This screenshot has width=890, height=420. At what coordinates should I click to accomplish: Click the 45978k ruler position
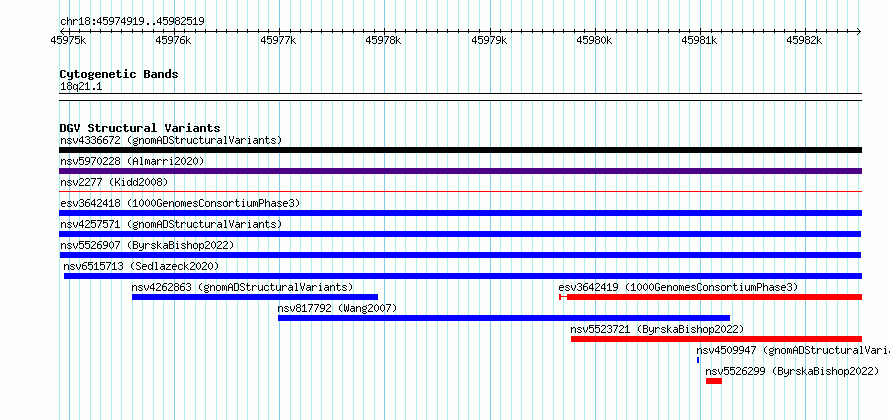[383, 40]
